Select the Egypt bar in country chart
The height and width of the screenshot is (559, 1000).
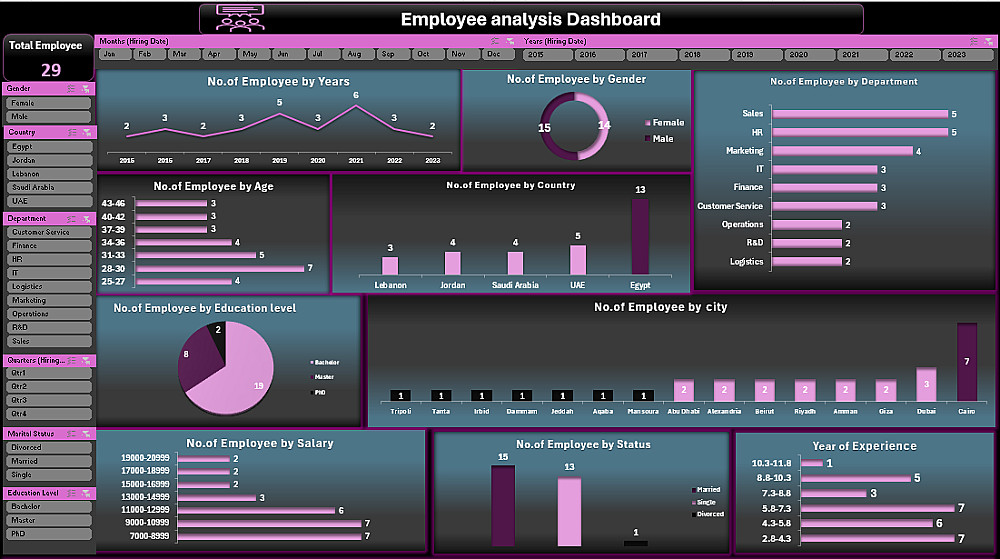[x=640, y=236]
